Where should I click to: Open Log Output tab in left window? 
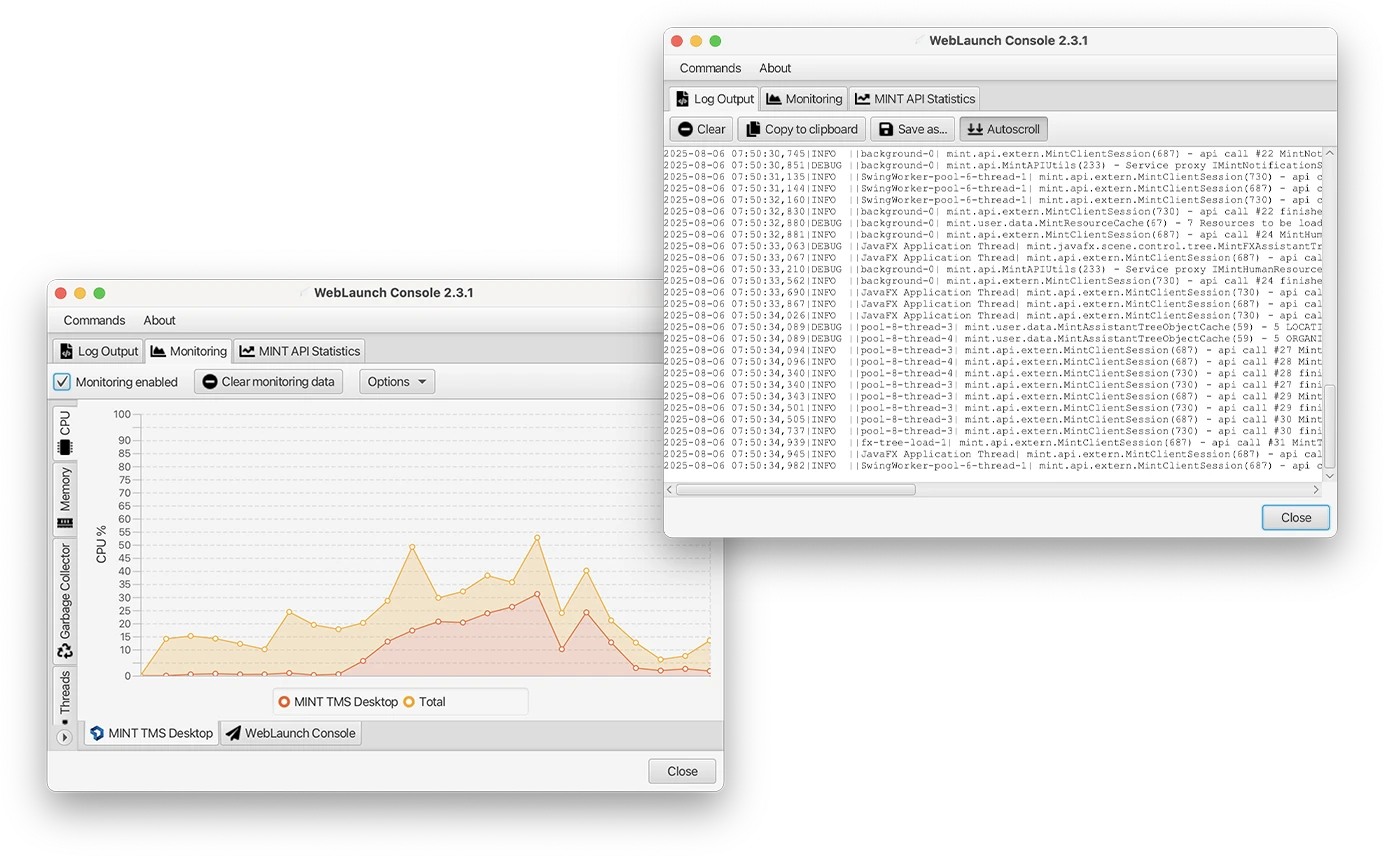click(99, 351)
